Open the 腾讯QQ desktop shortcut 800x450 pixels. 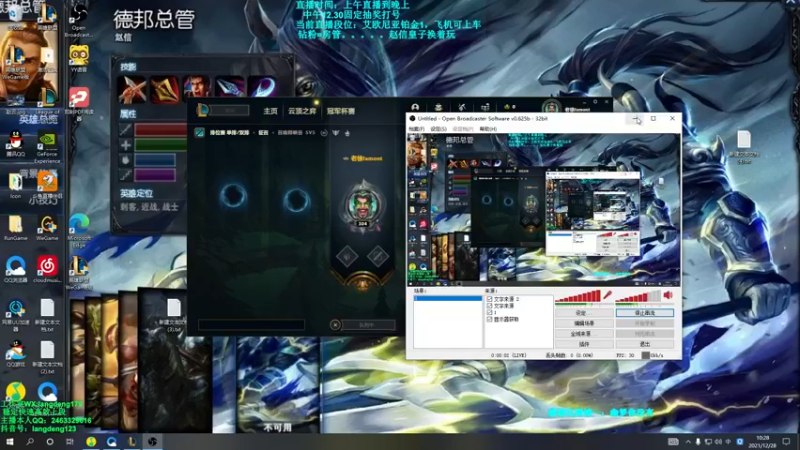(15, 144)
